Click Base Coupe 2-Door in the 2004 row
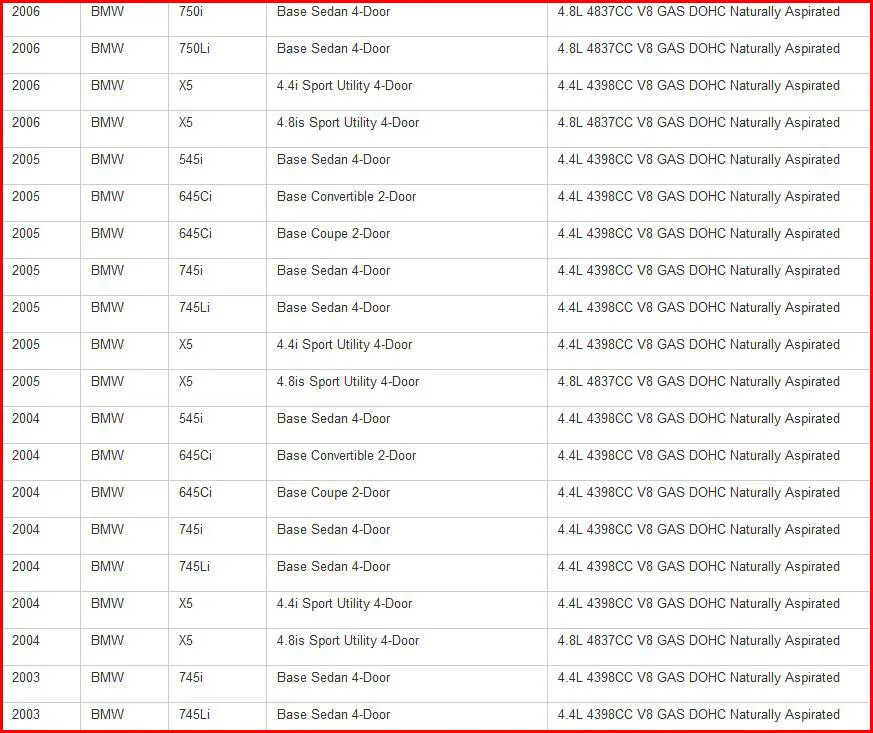 tap(333, 493)
